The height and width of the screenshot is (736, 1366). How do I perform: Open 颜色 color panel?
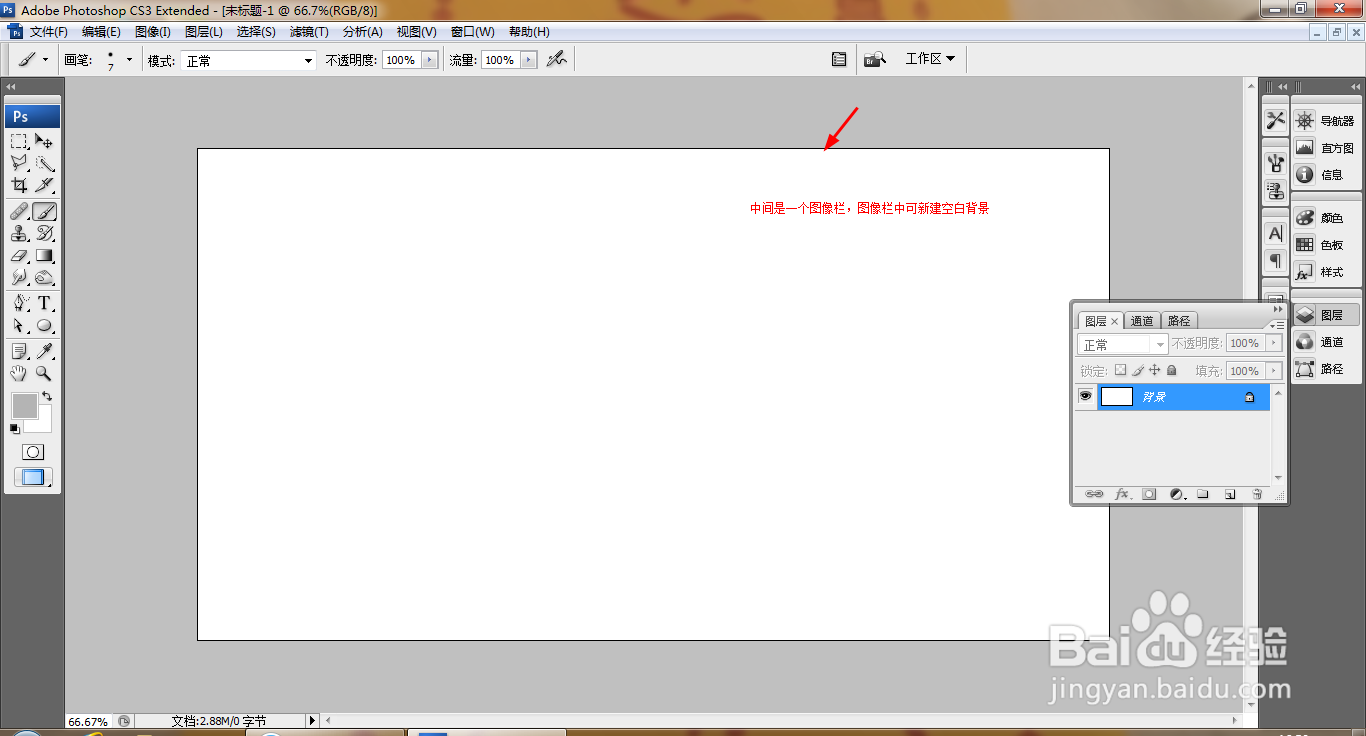tap(1326, 218)
